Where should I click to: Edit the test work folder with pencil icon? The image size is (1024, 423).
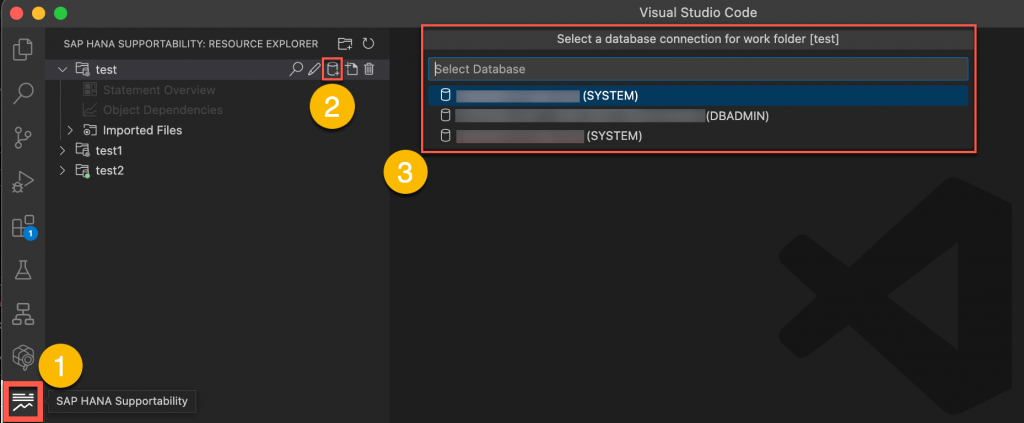(x=315, y=68)
